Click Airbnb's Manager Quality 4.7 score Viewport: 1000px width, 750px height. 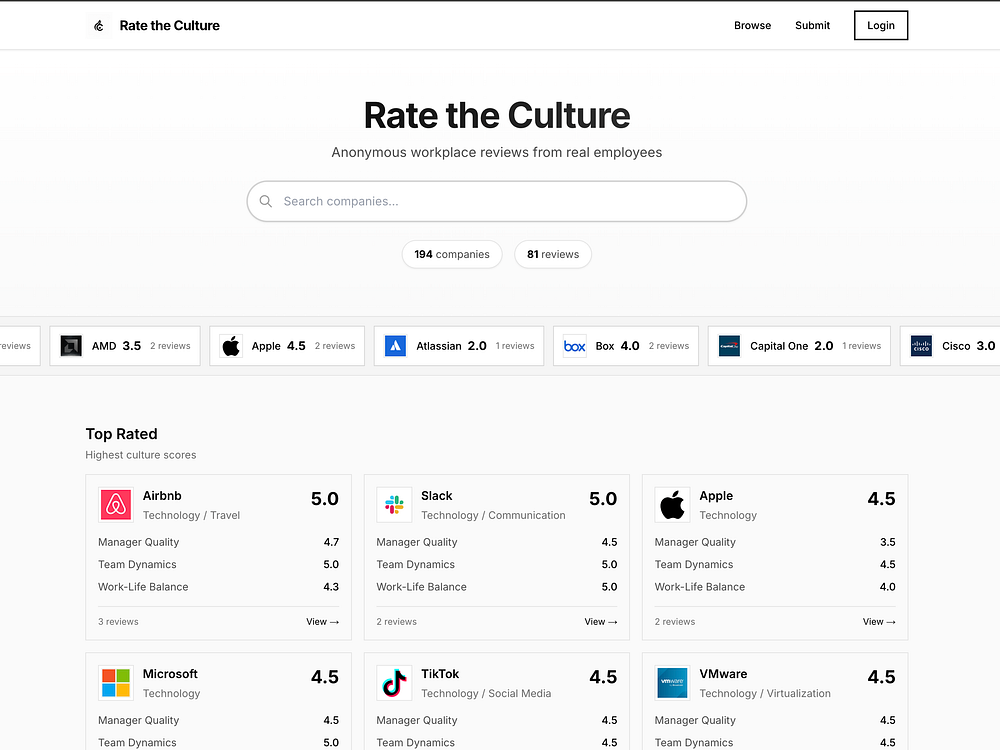331,542
